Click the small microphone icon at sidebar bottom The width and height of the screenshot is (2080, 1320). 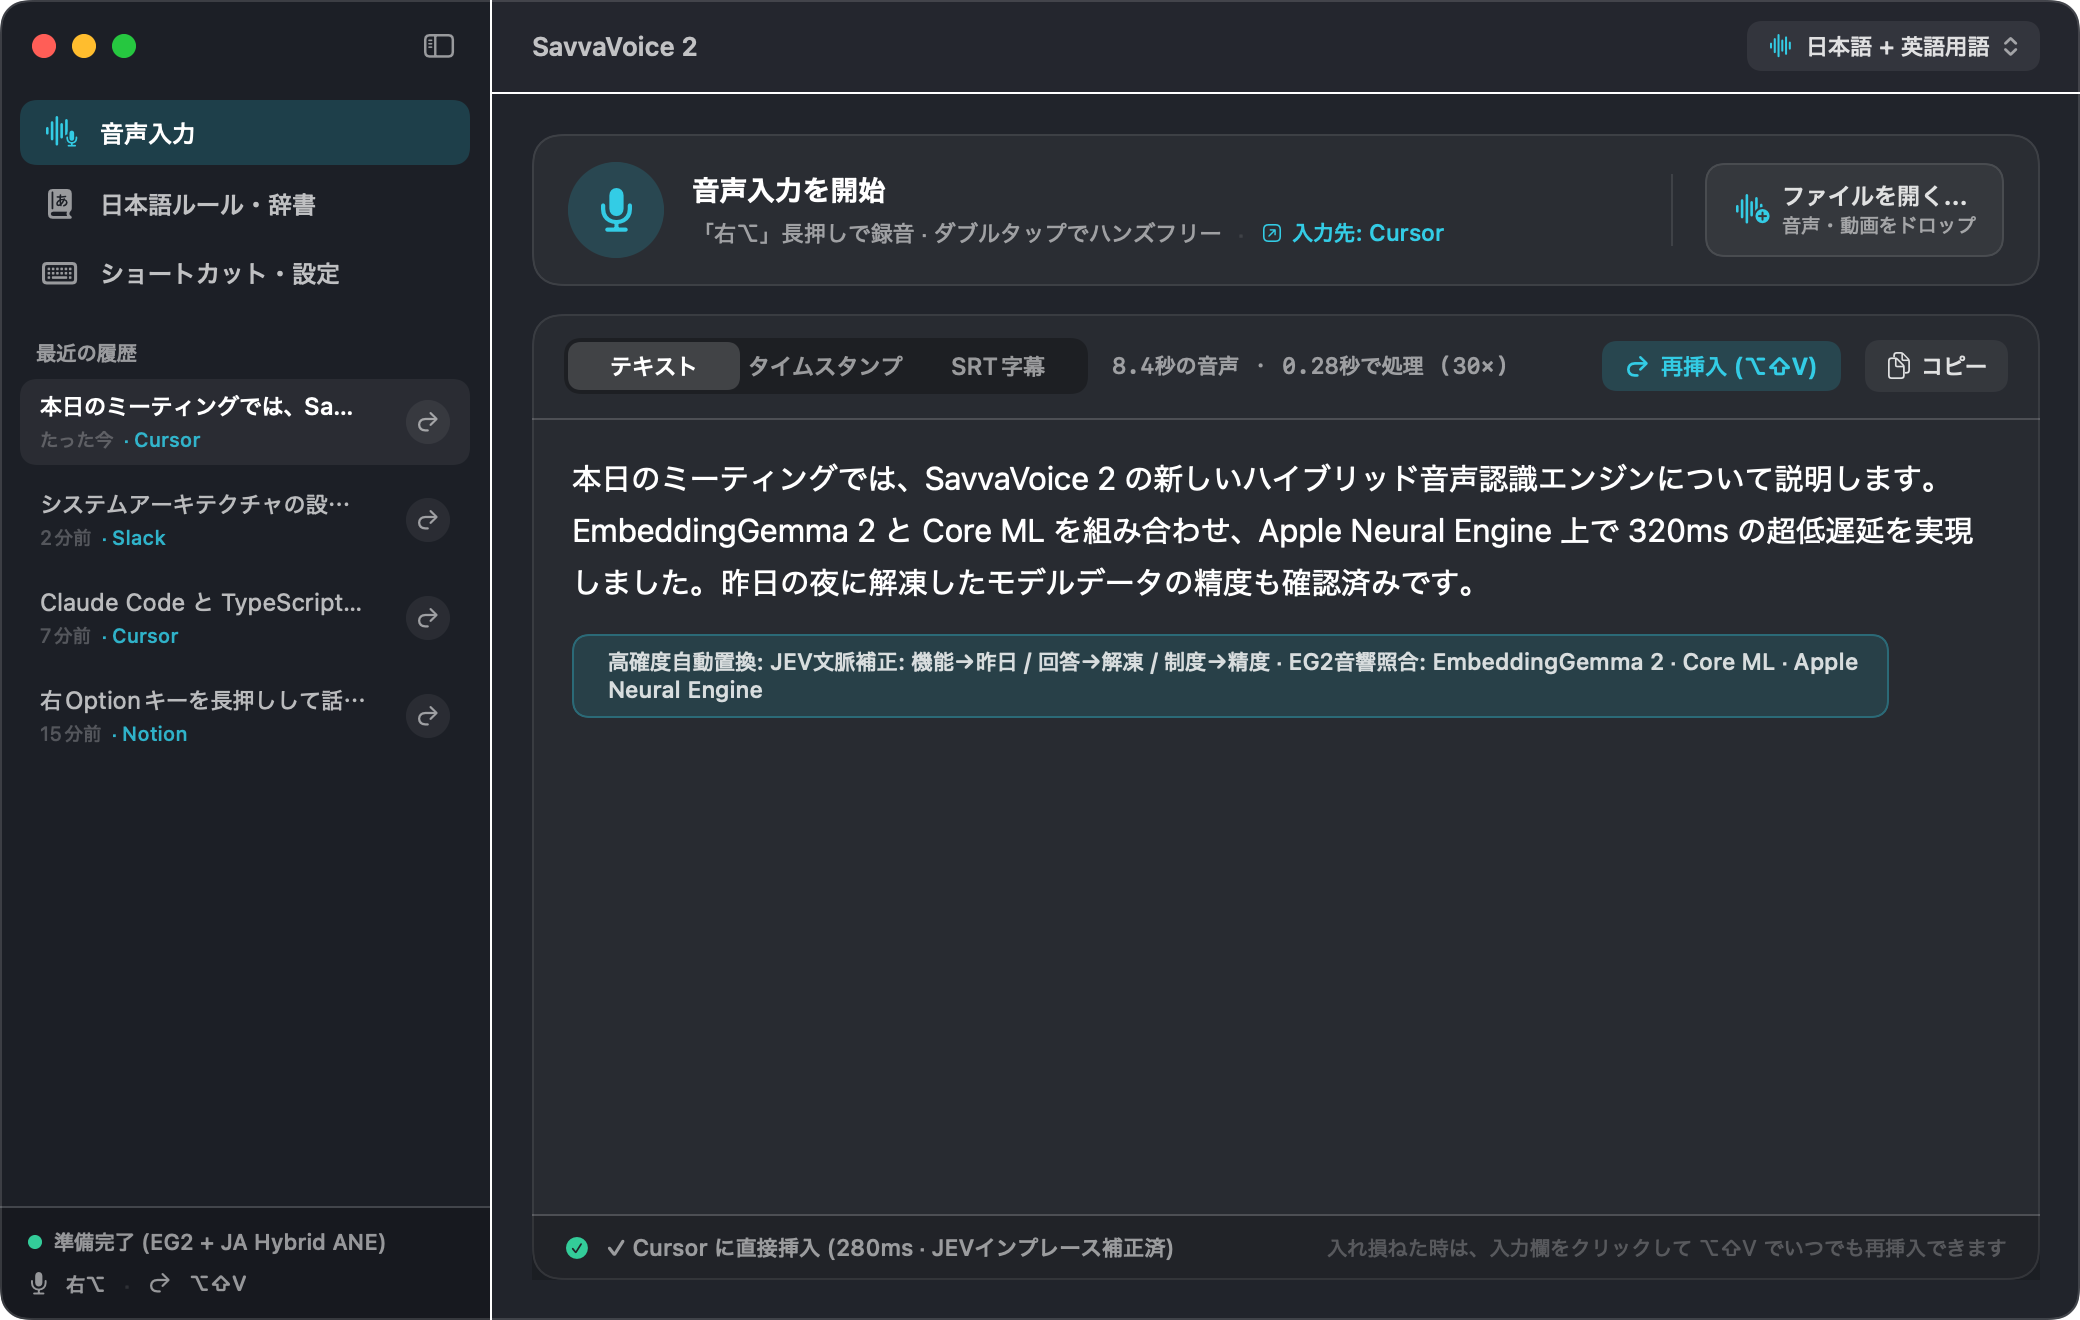39,1283
